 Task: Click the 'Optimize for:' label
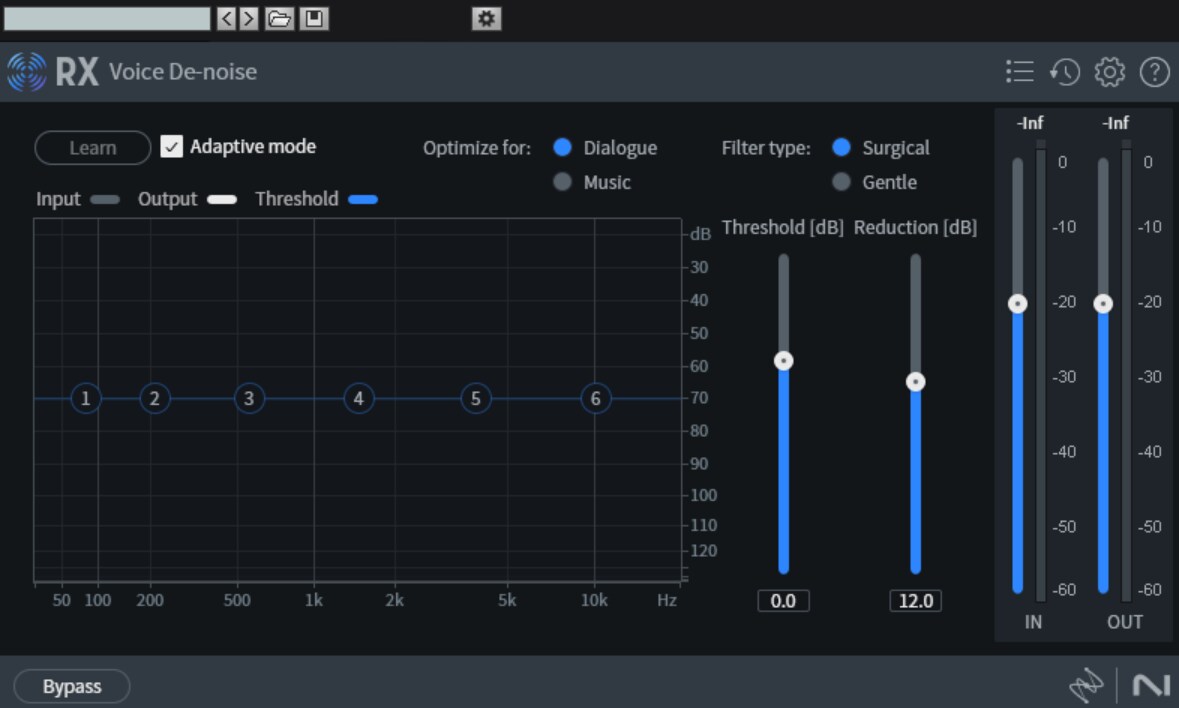pyautogui.click(x=477, y=148)
